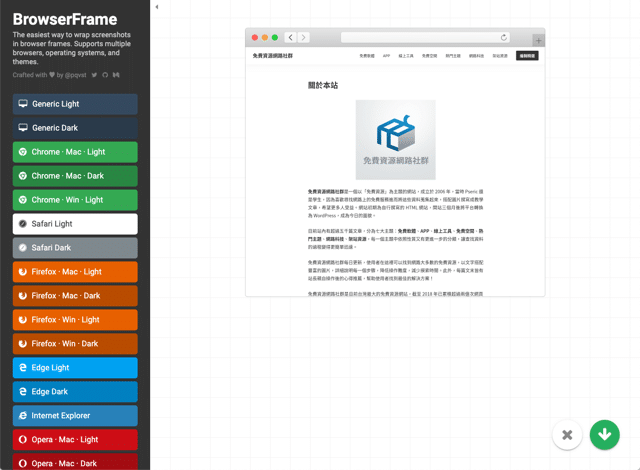Click the 關於本站 heading in preview
640x470 pixels.
(x=323, y=85)
